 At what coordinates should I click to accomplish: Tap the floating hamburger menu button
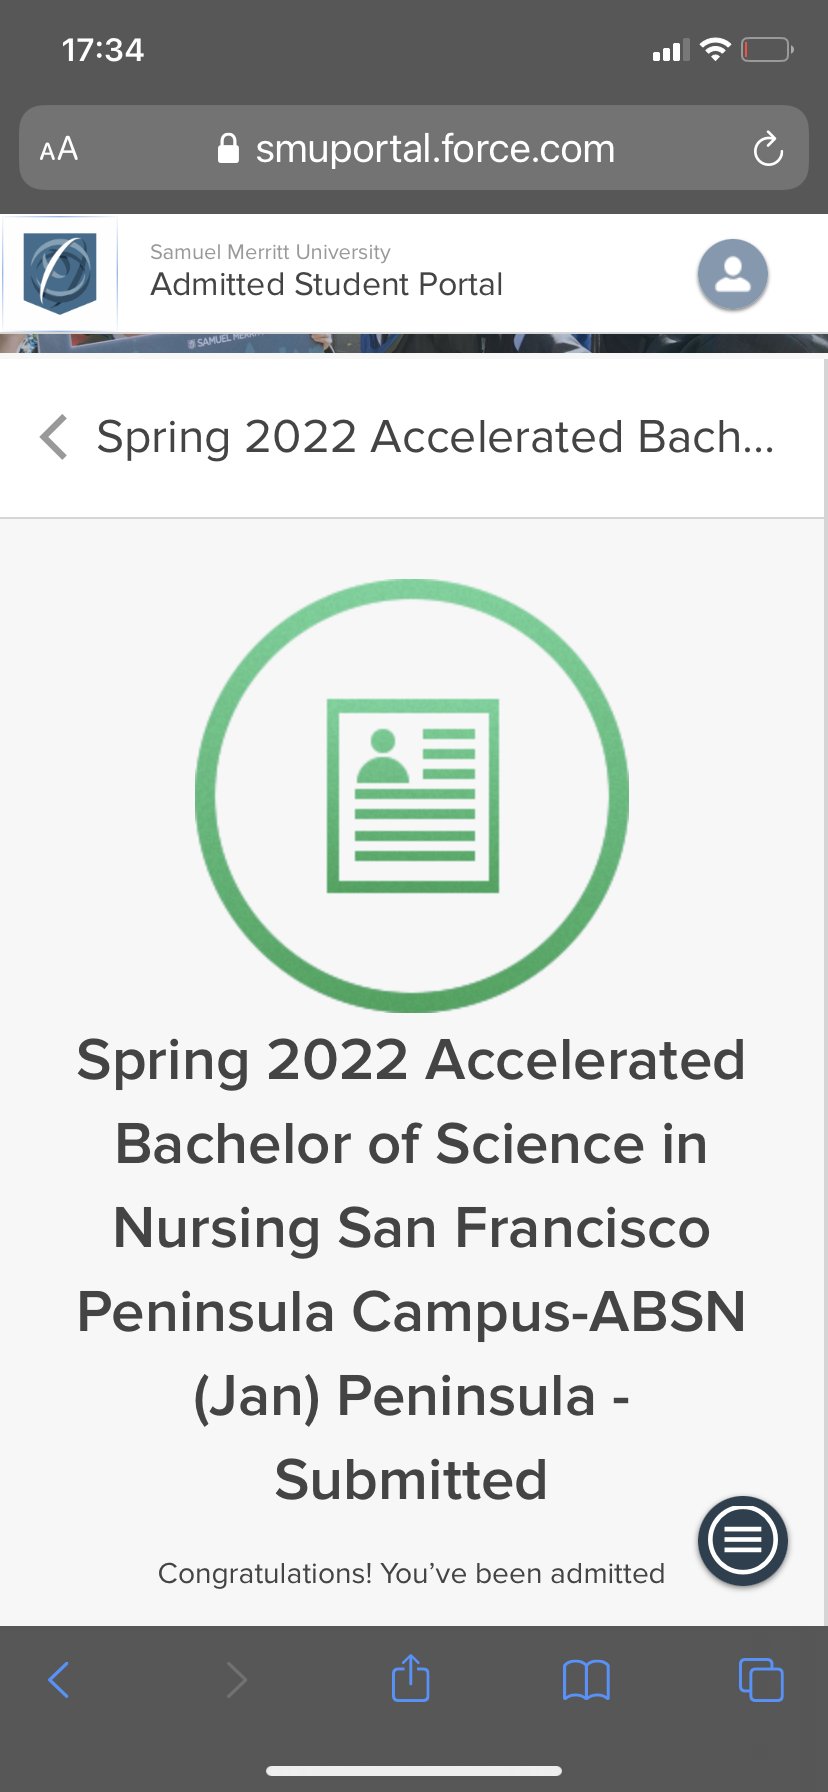coord(742,1541)
